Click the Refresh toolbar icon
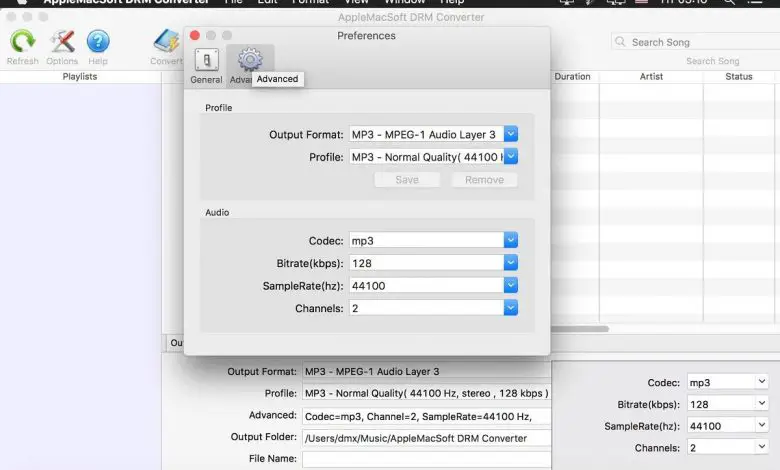Image resolution: width=780 pixels, height=470 pixels. 22,42
